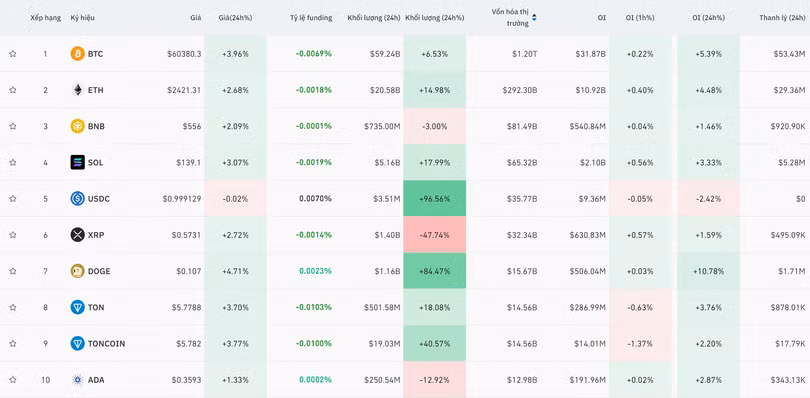
Task: Toggle the star for BNB
Action: click(13, 126)
